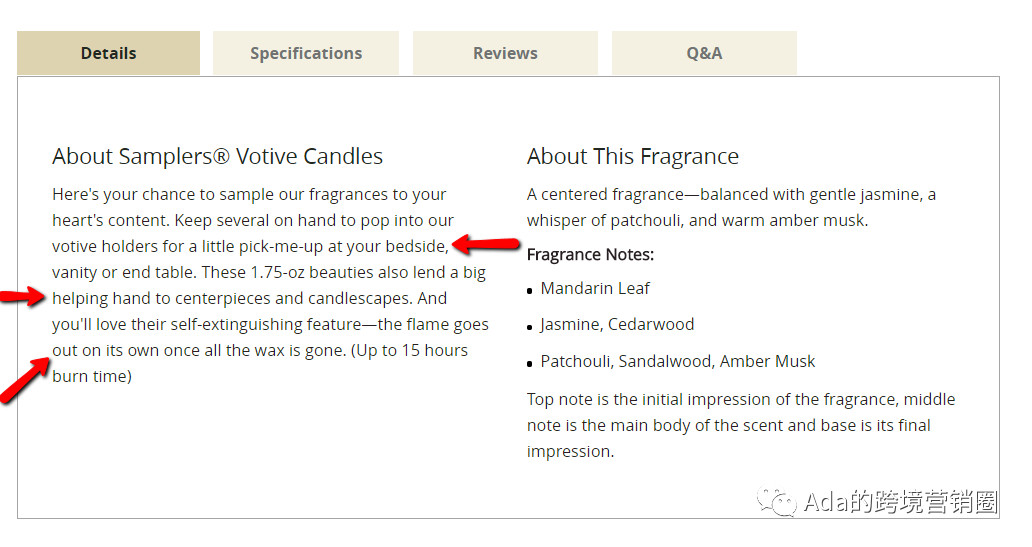Click the red arrow pointing at "bedside"
Image resolution: width=1032 pixels, height=547 pixels.
[x=487, y=244]
